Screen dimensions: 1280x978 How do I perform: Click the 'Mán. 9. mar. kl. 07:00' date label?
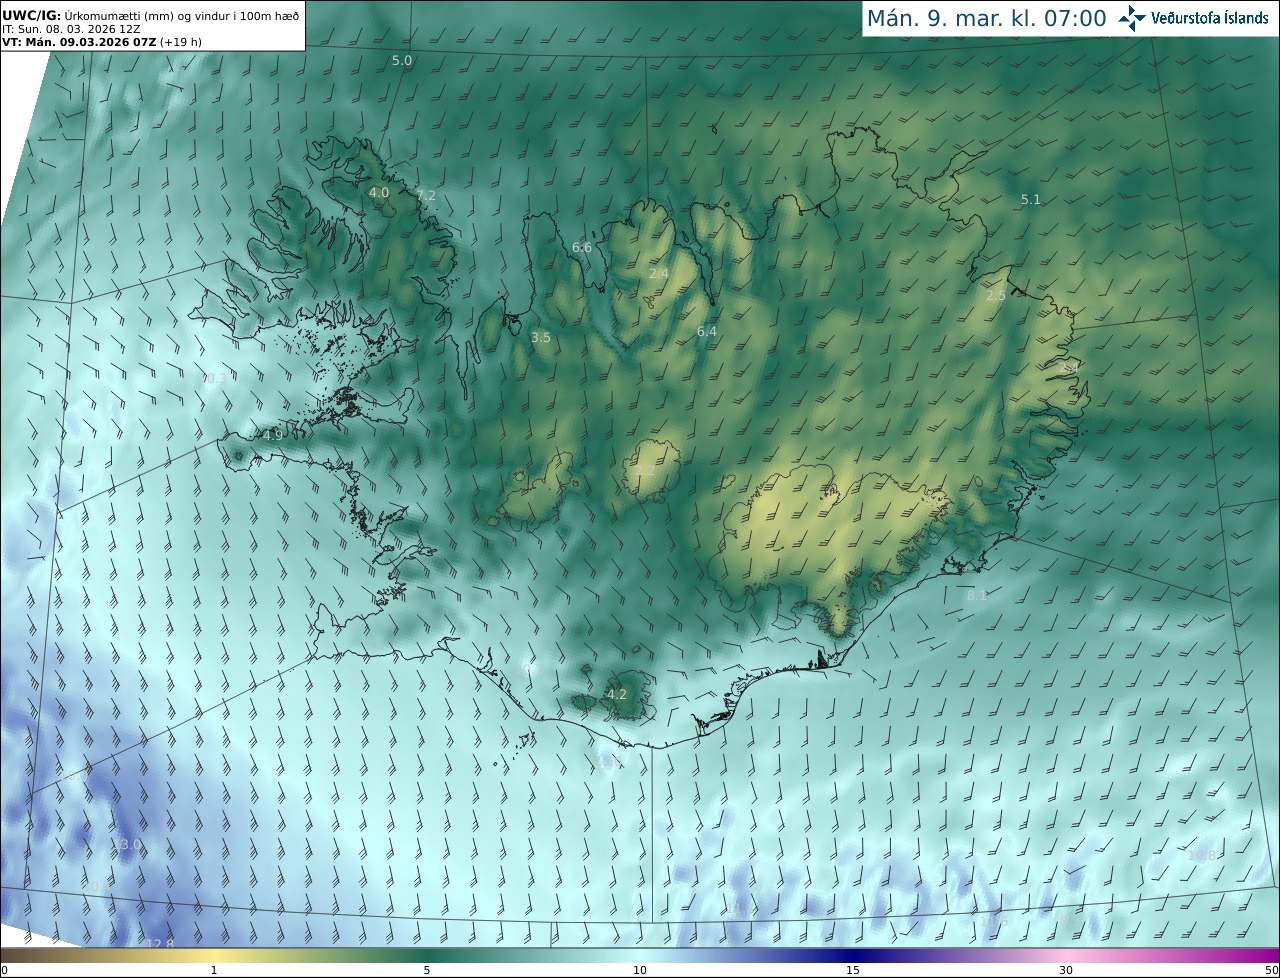tap(986, 18)
